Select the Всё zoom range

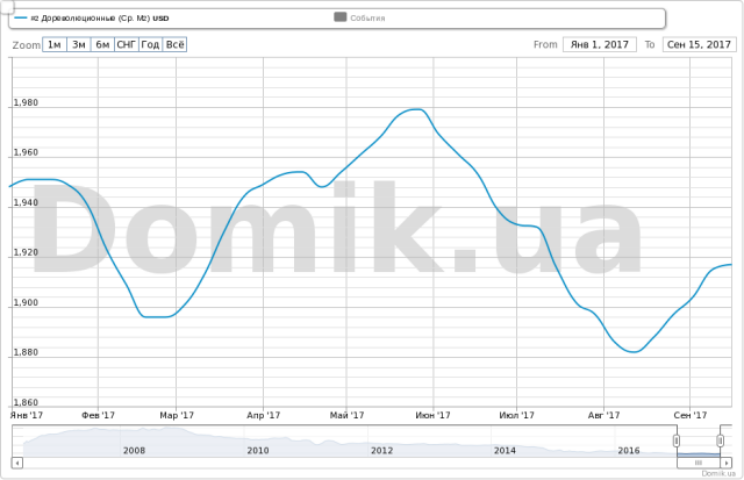(175, 45)
